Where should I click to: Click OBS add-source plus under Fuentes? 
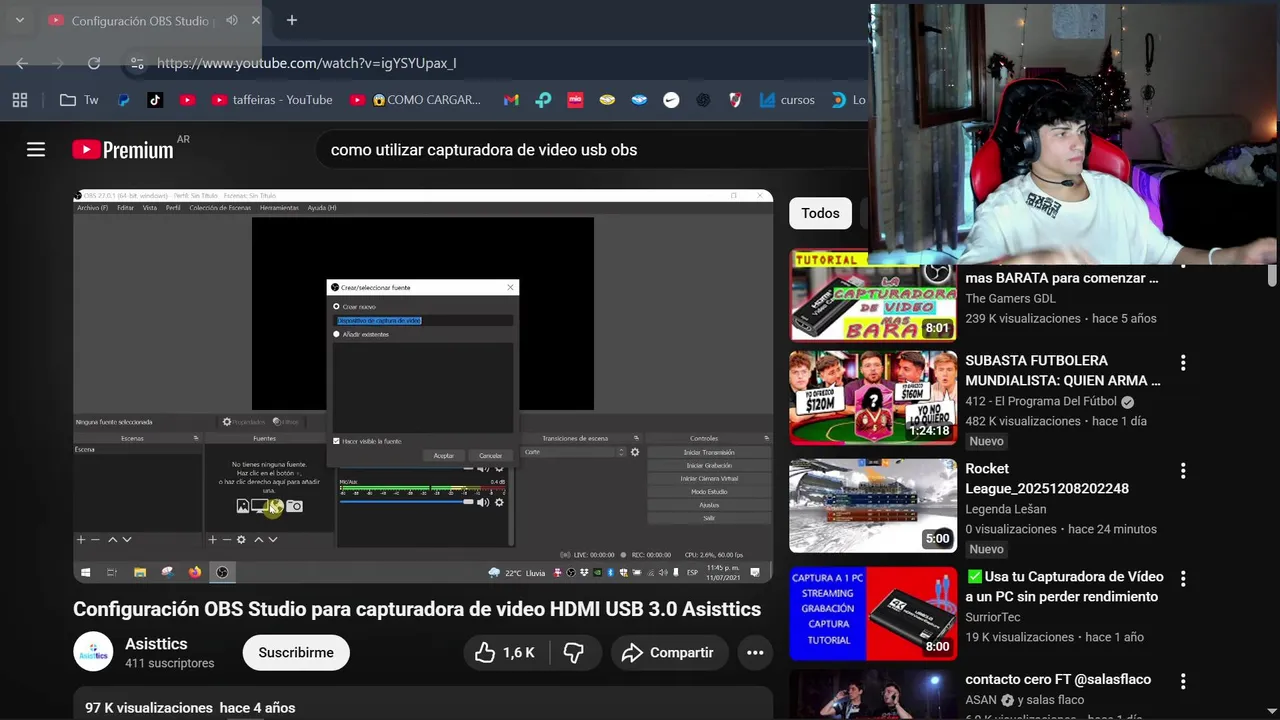tap(212, 540)
